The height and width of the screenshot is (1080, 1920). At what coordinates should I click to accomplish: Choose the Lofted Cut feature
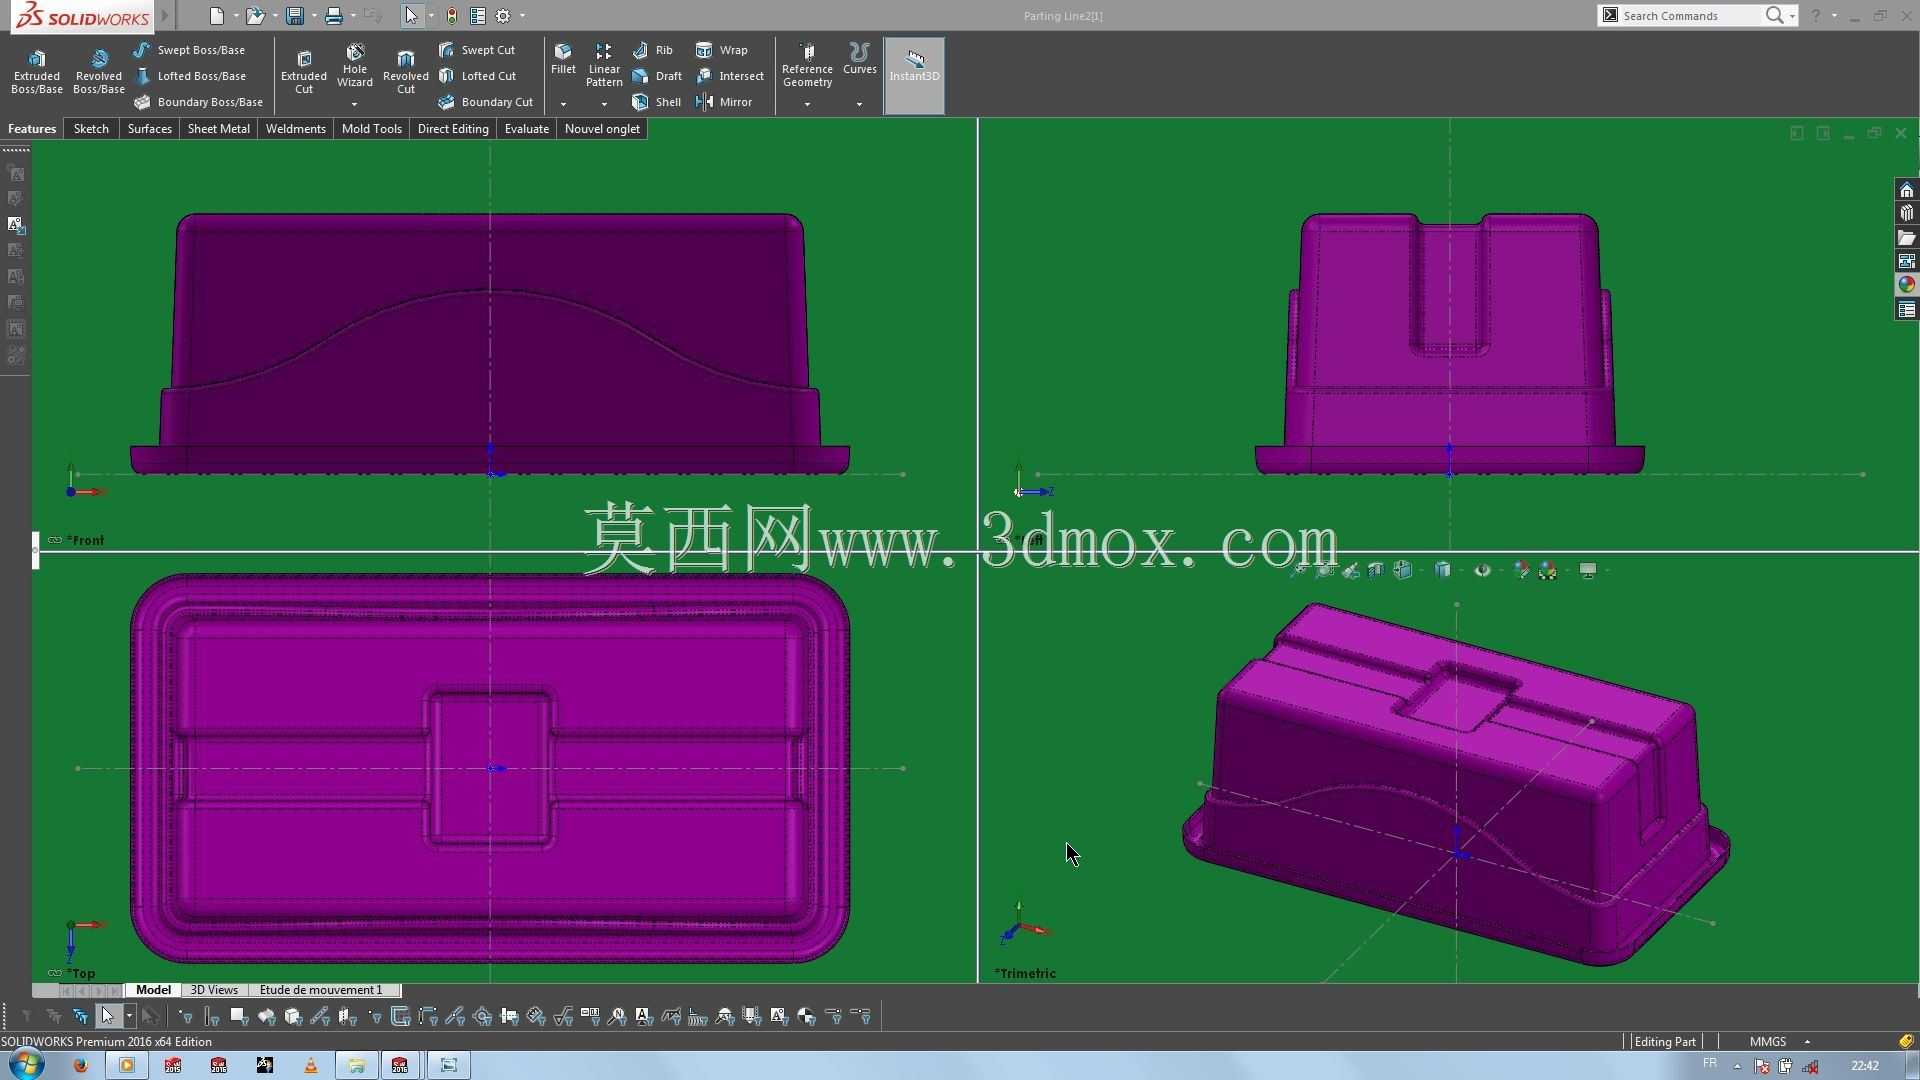click(x=478, y=76)
